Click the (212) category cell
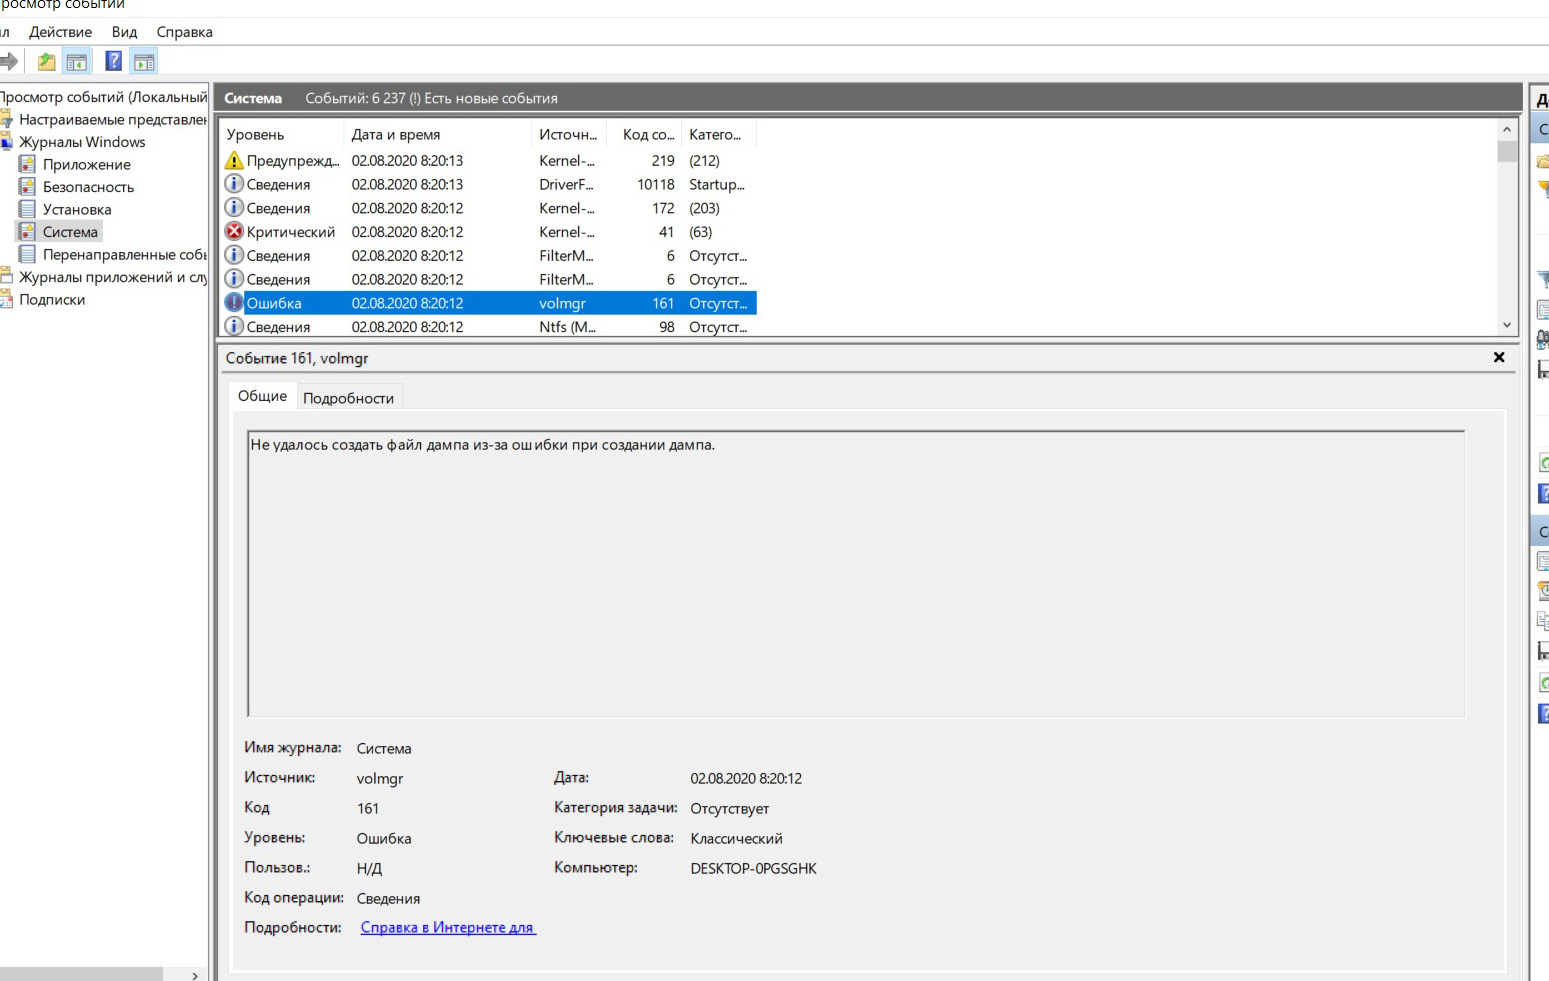This screenshot has height=981, width=1549. tap(704, 160)
